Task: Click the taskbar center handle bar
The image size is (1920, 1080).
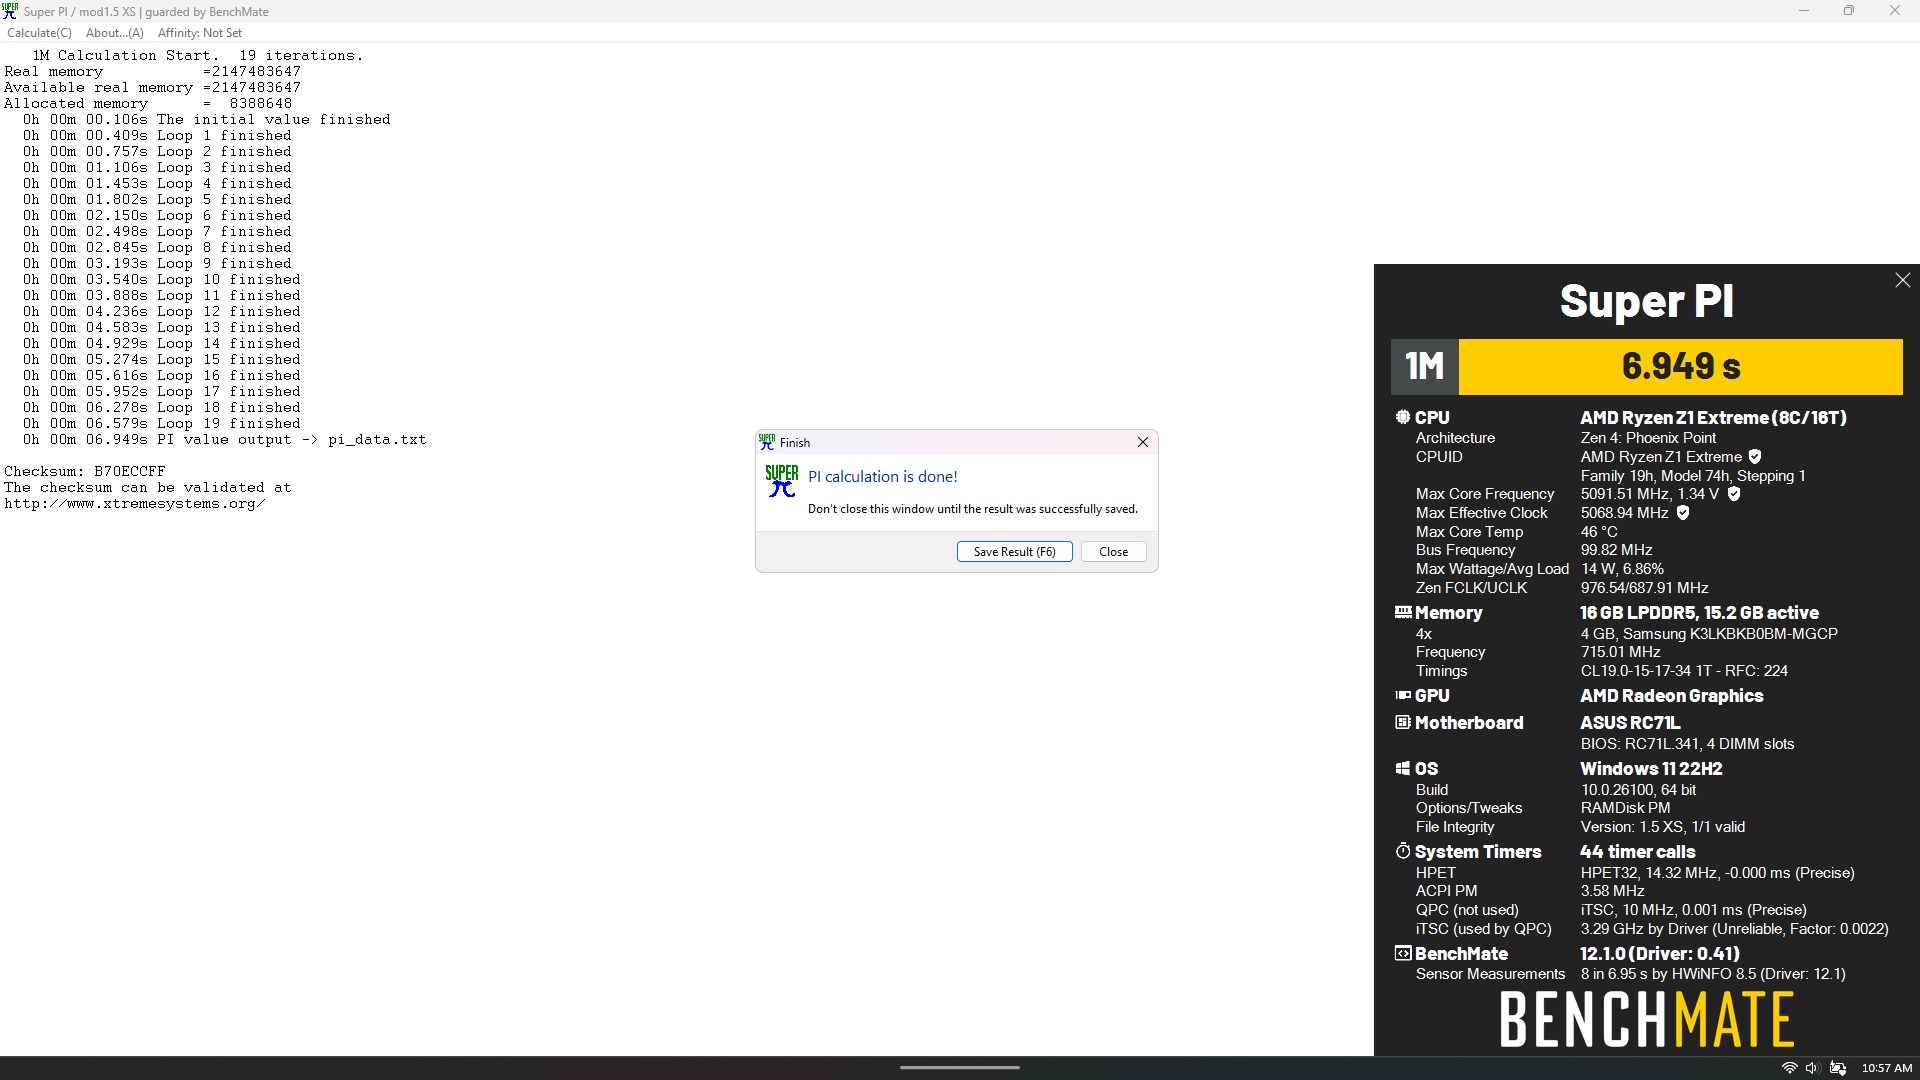Action: pos(959,1067)
